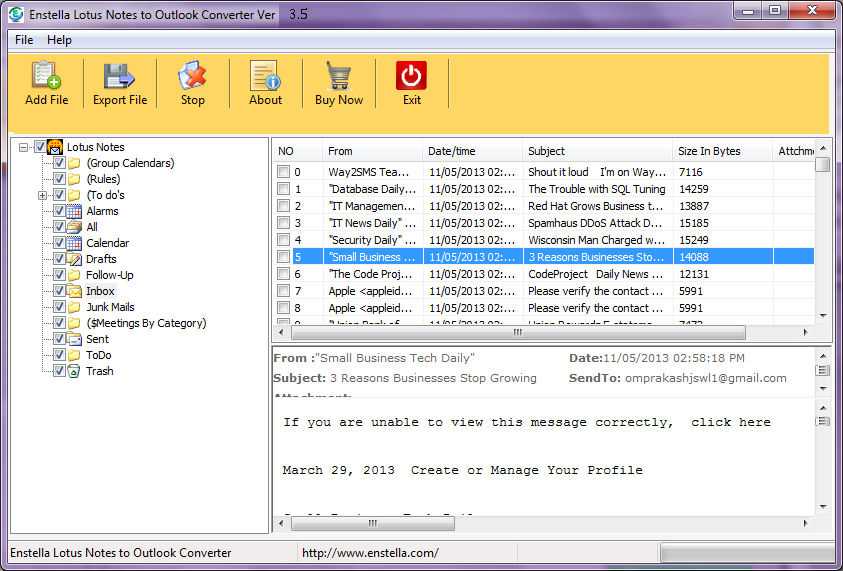Click the red Exit power icon
This screenshot has width=843, height=571.
(411, 75)
